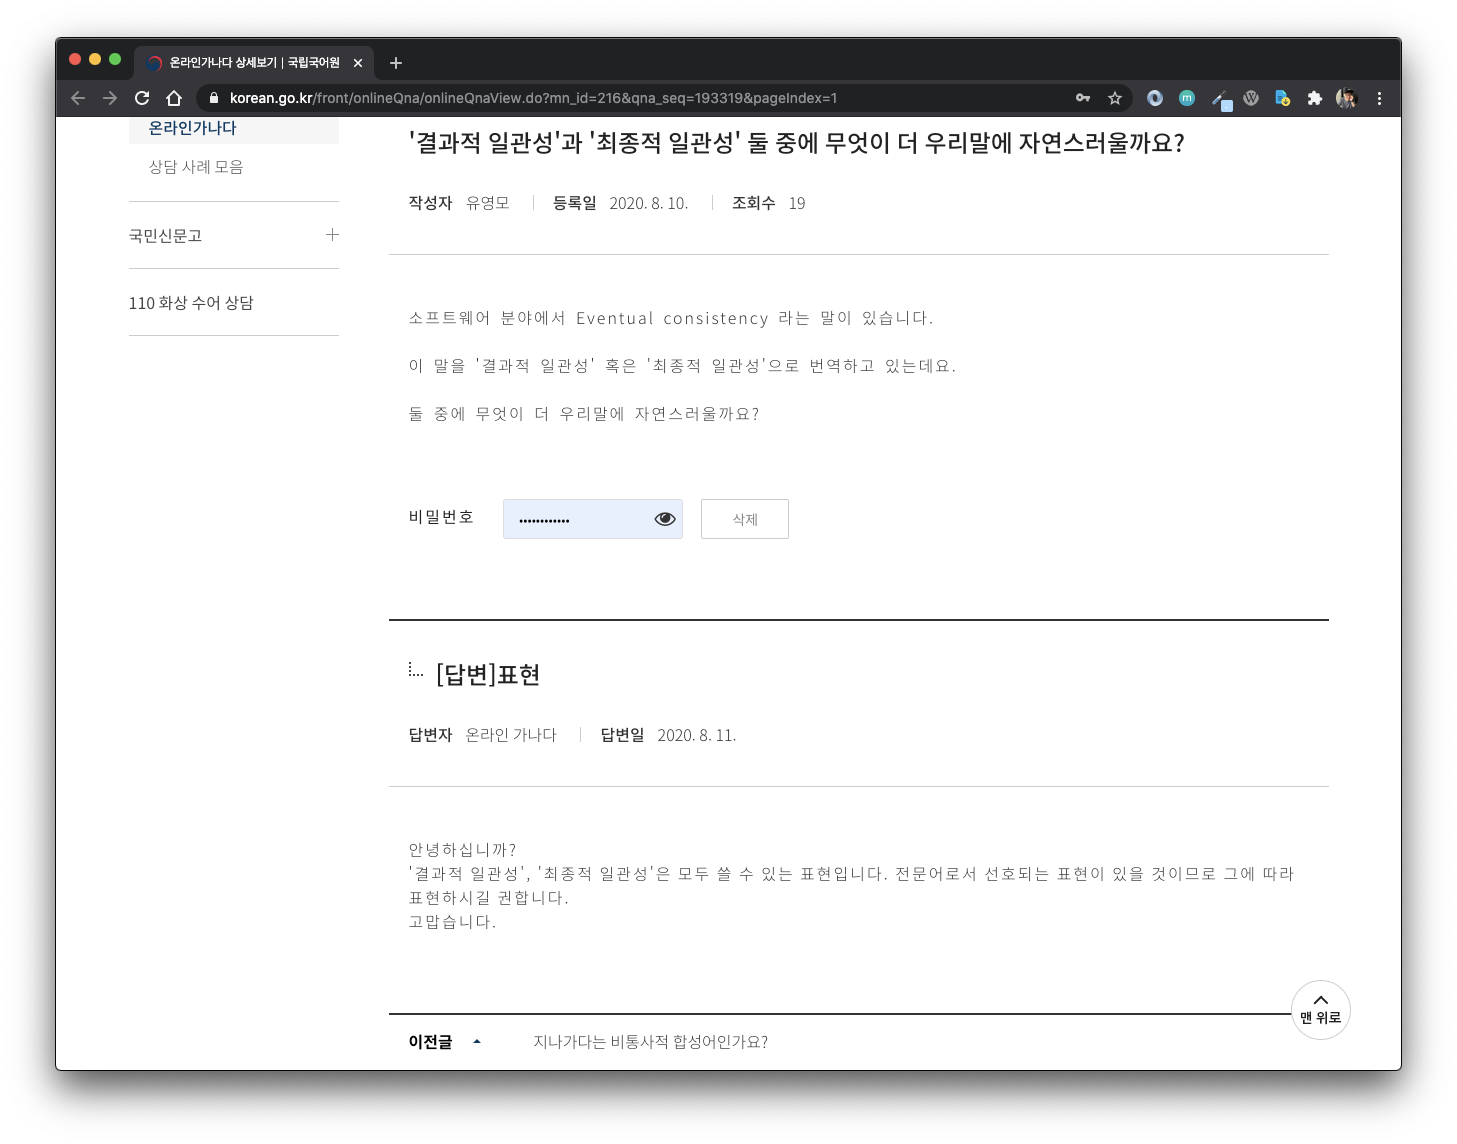Reload the page with the refresh icon
Viewport: 1457px width, 1144px height.
[x=142, y=98]
